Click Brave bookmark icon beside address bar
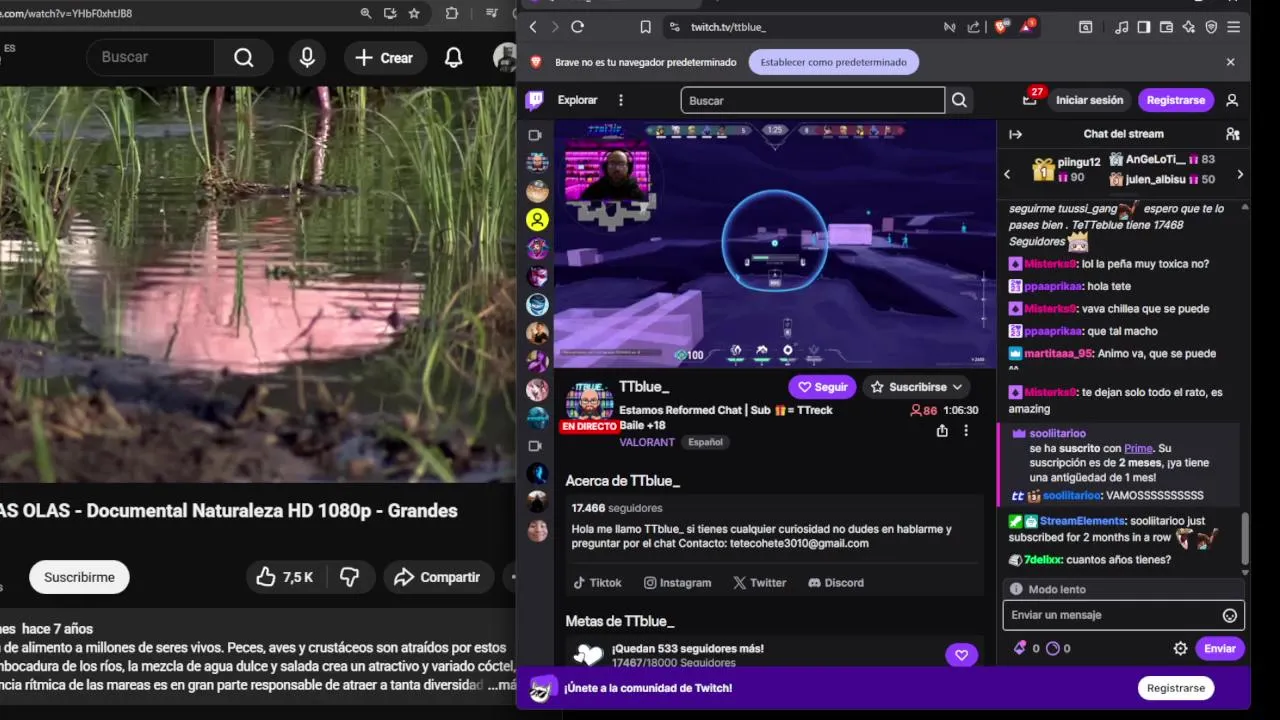Viewport: 1280px width, 720px height. 646,27
